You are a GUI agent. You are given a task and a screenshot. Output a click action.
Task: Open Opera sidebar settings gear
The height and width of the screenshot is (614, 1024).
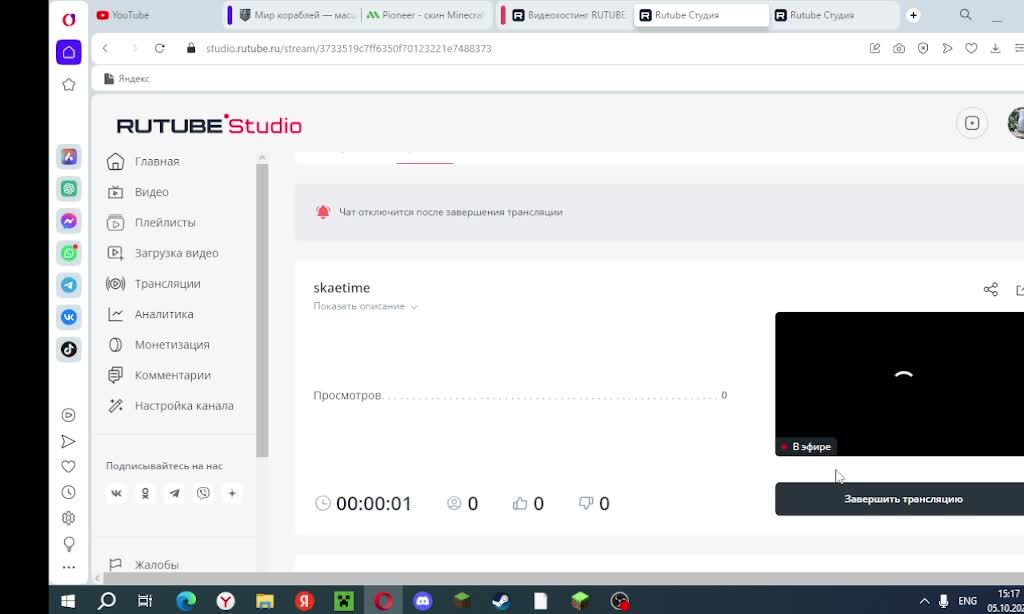coord(69,518)
